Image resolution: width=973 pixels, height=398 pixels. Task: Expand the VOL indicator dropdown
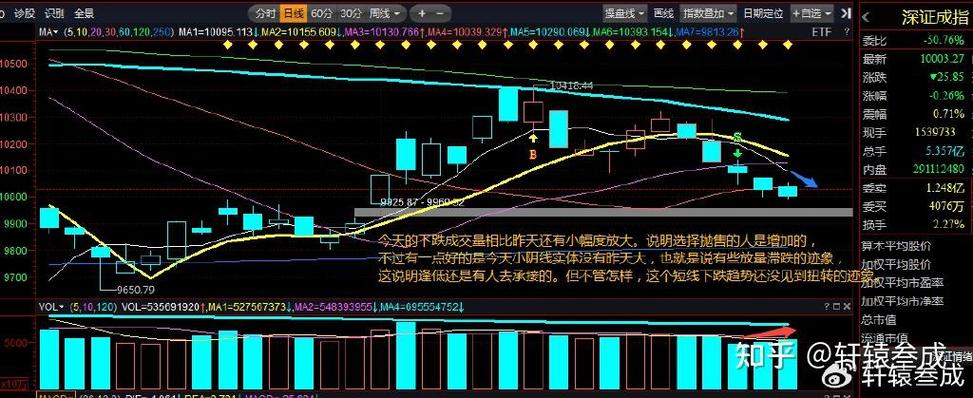(x=52, y=307)
